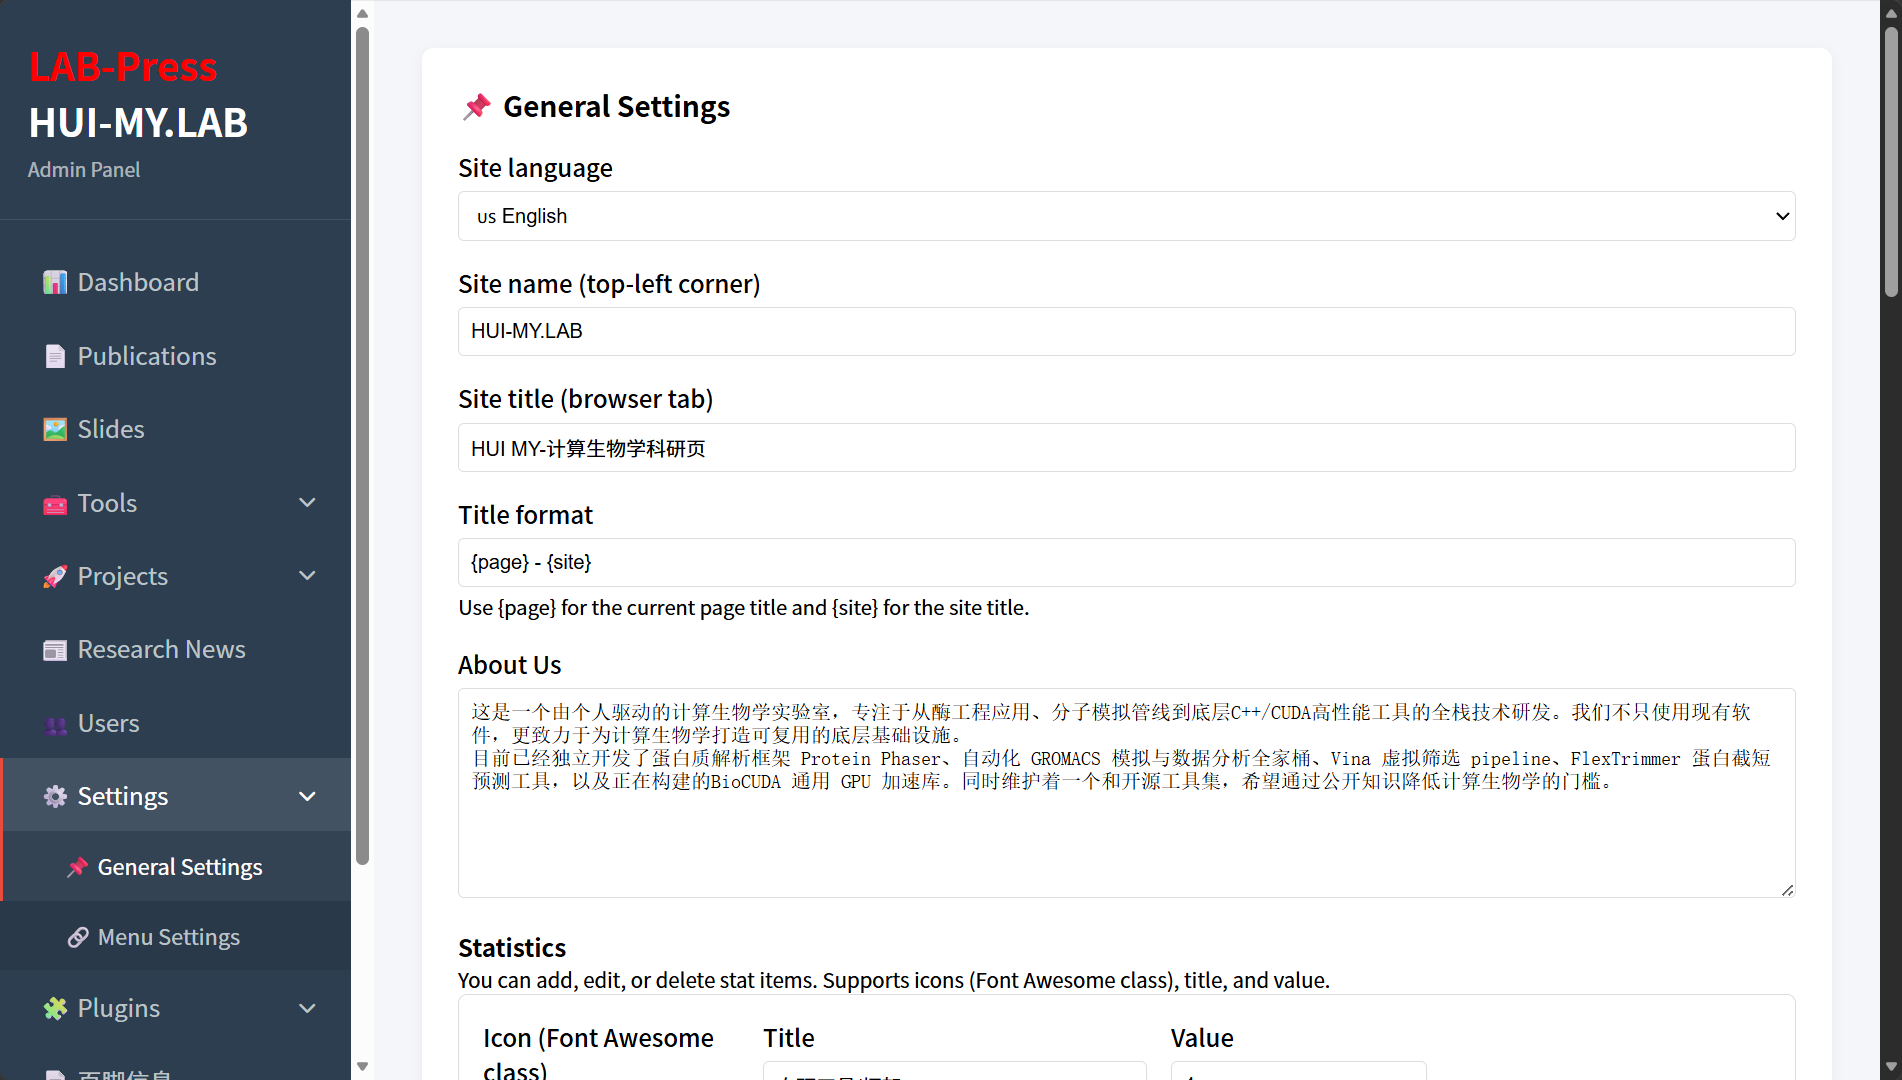Click the 'Statistics' section heading
1902x1080 pixels.
point(512,948)
